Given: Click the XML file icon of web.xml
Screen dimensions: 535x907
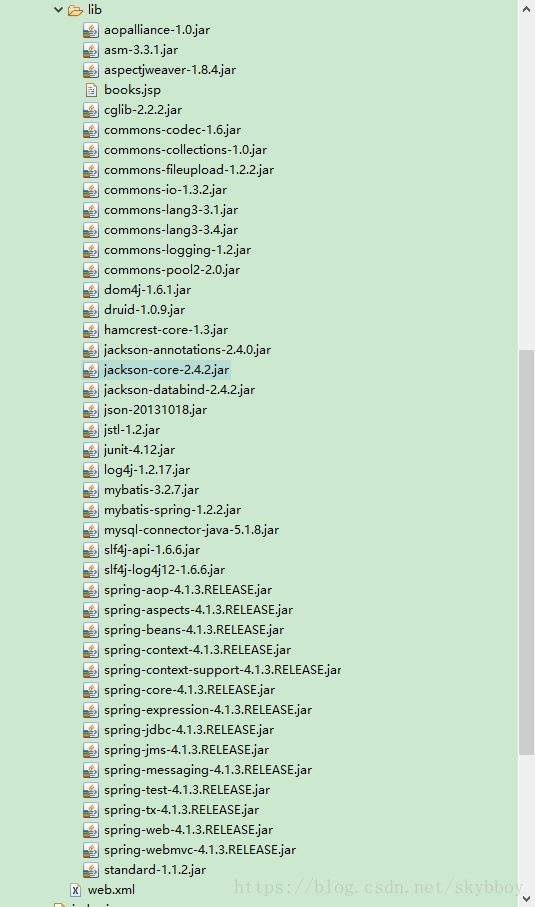Looking at the screenshot, I should click(75, 890).
